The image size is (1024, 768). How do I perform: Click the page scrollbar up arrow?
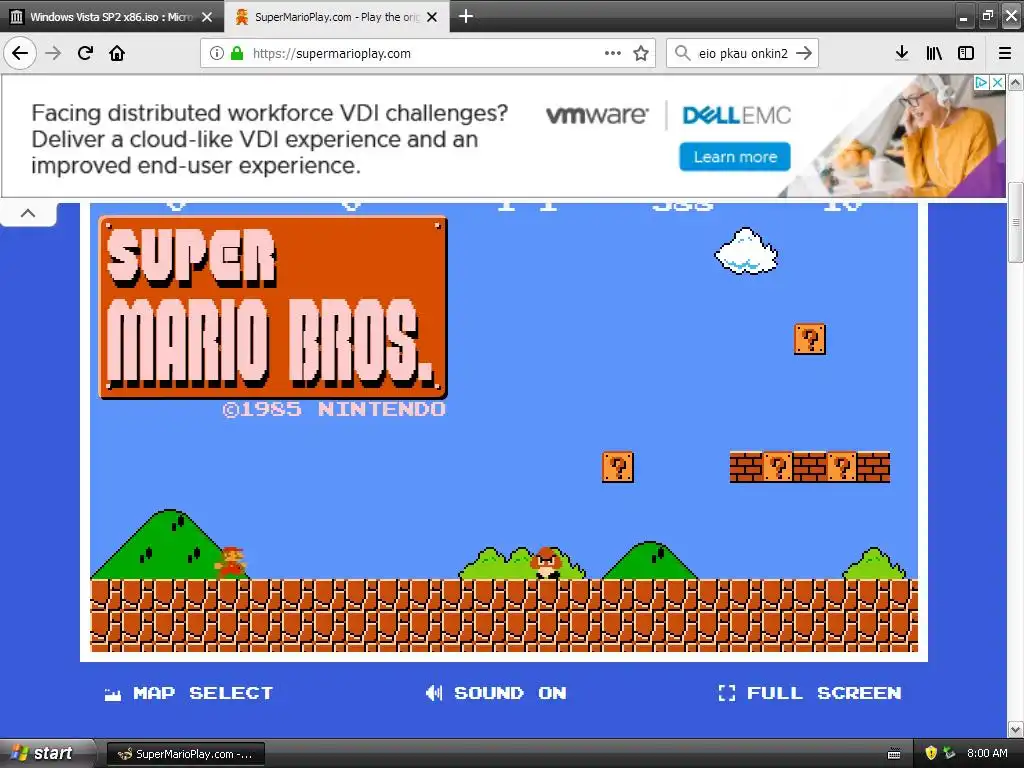[1016, 82]
